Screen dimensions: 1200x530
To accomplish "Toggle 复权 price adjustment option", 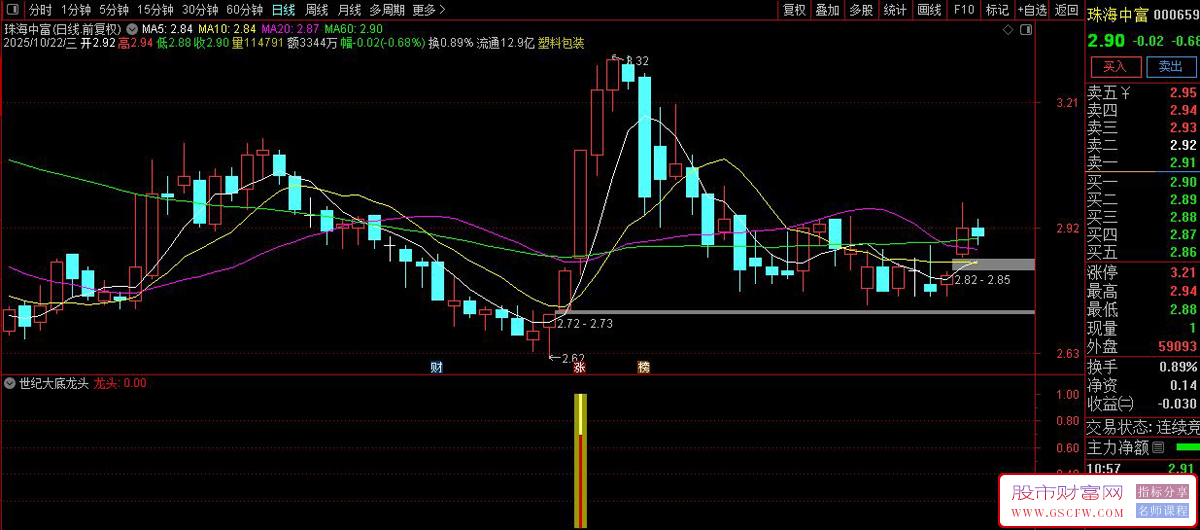I will [794, 10].
